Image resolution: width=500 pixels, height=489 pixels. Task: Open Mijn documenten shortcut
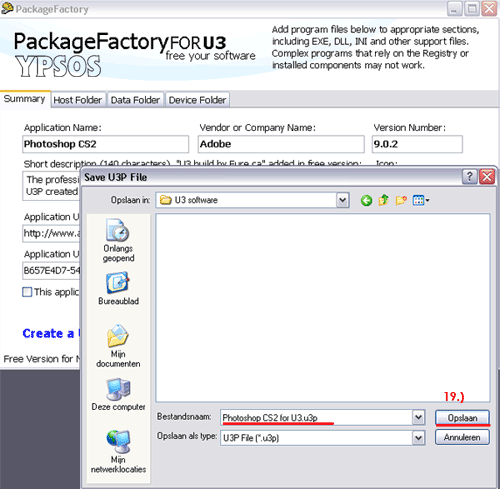point(118,346)
